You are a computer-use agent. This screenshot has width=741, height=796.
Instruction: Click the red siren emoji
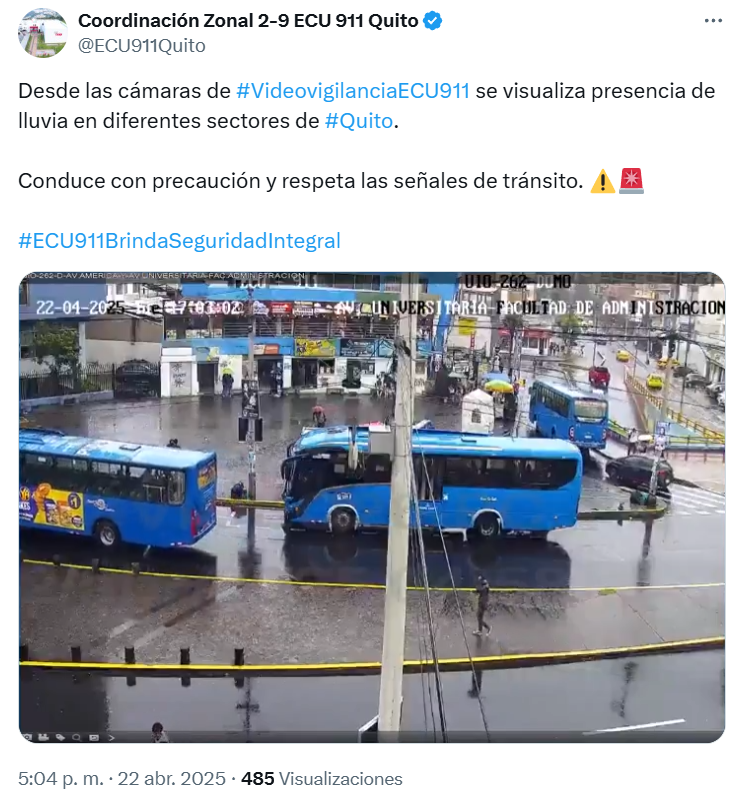tap(631, 181)
